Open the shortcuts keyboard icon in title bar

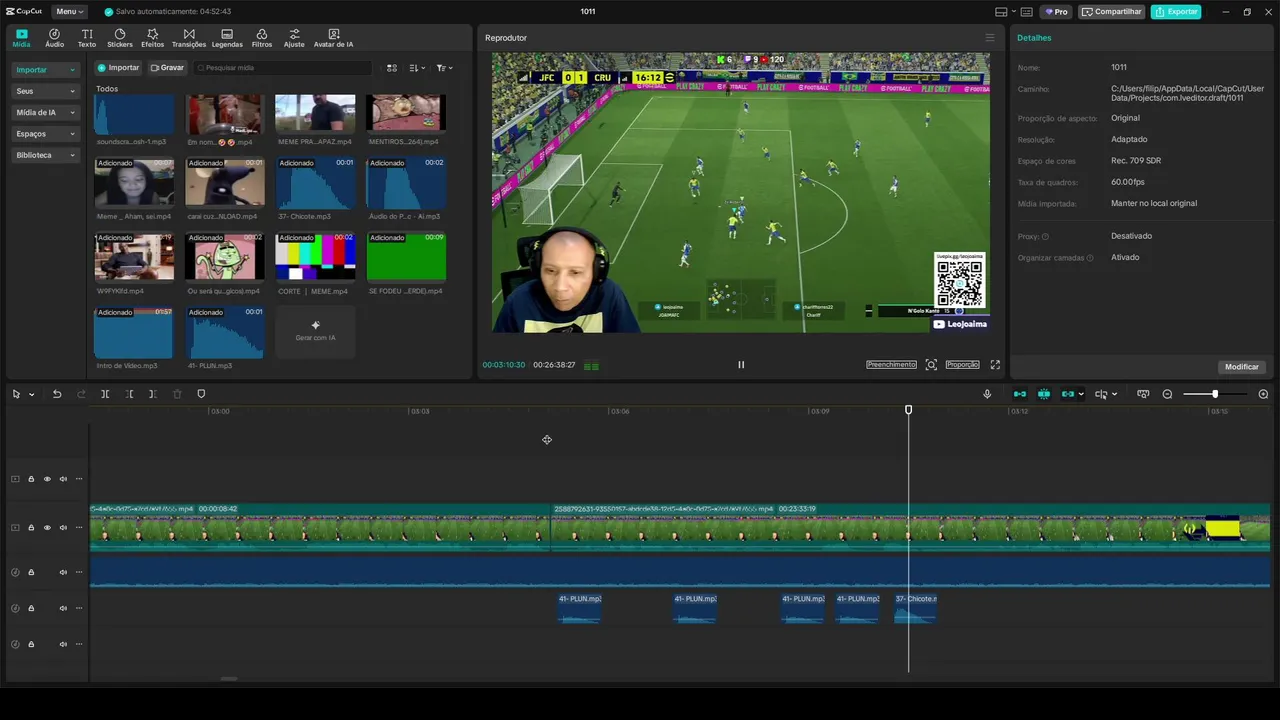tap(1026, 12)
